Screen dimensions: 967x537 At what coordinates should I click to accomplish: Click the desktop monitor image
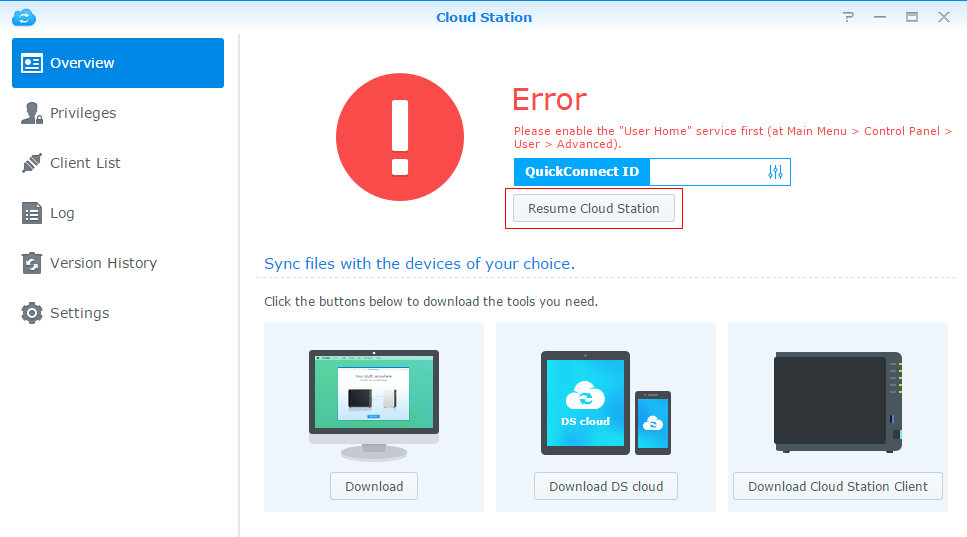[x=374, y=405]
